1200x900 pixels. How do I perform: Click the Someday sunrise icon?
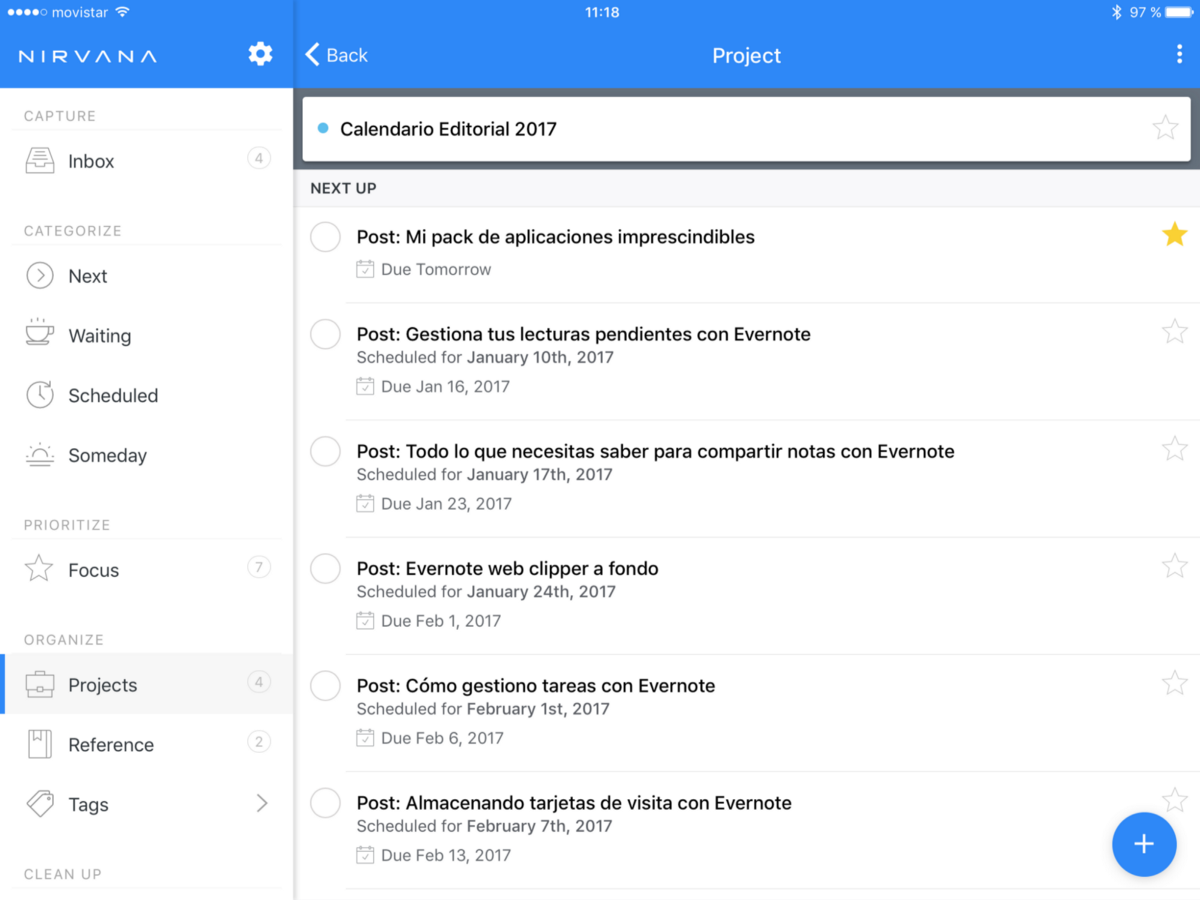(40, 455)
